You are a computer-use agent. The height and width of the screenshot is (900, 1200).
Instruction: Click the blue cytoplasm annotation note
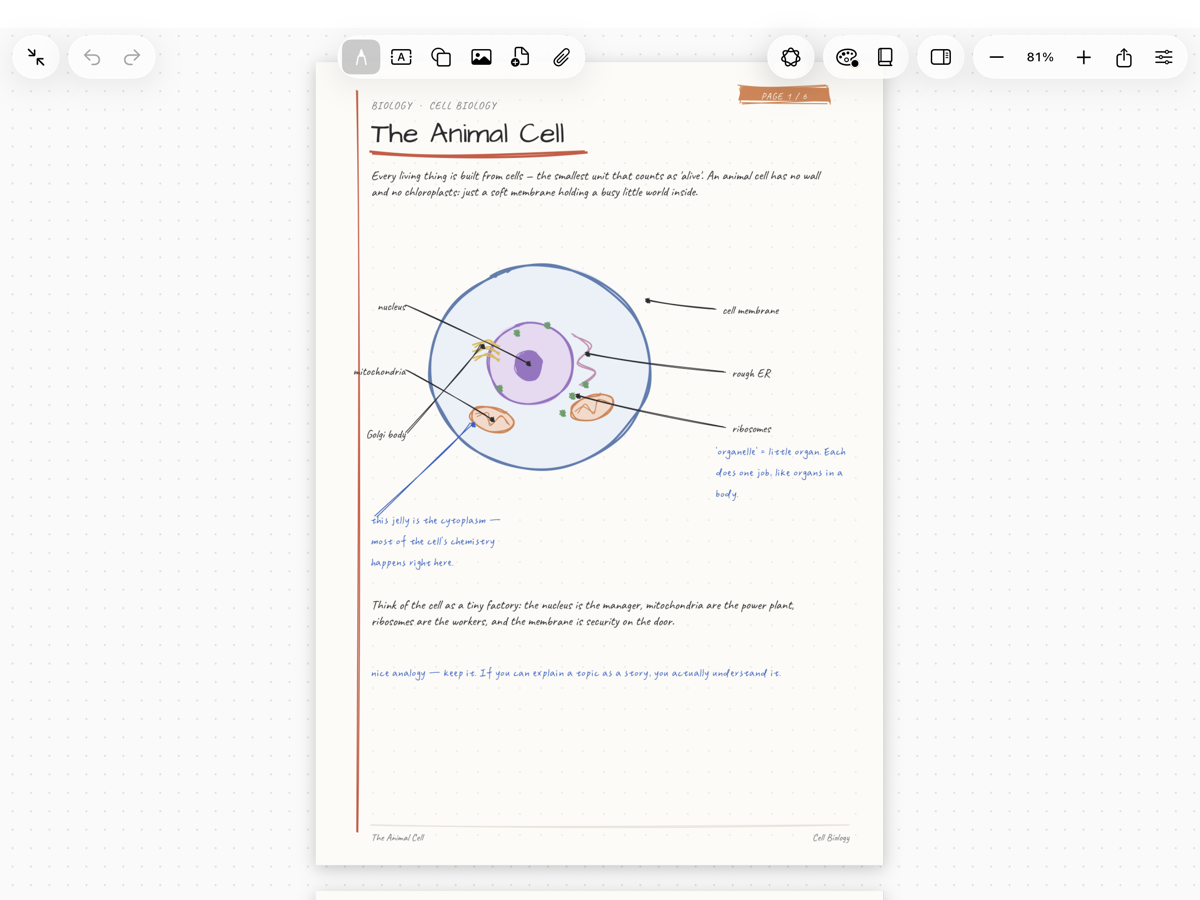click(435, 541)
